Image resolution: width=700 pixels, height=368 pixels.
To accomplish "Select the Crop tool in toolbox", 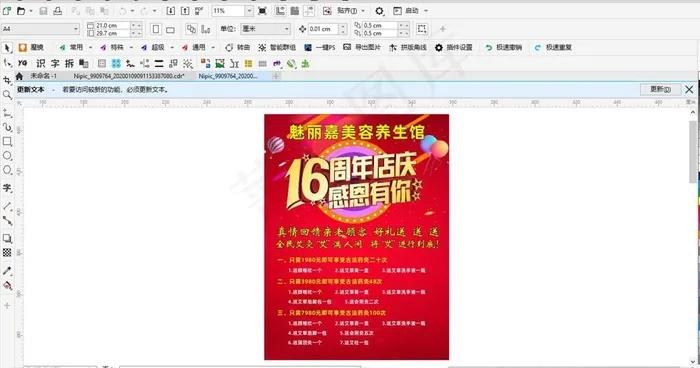I will pos(7,80).
